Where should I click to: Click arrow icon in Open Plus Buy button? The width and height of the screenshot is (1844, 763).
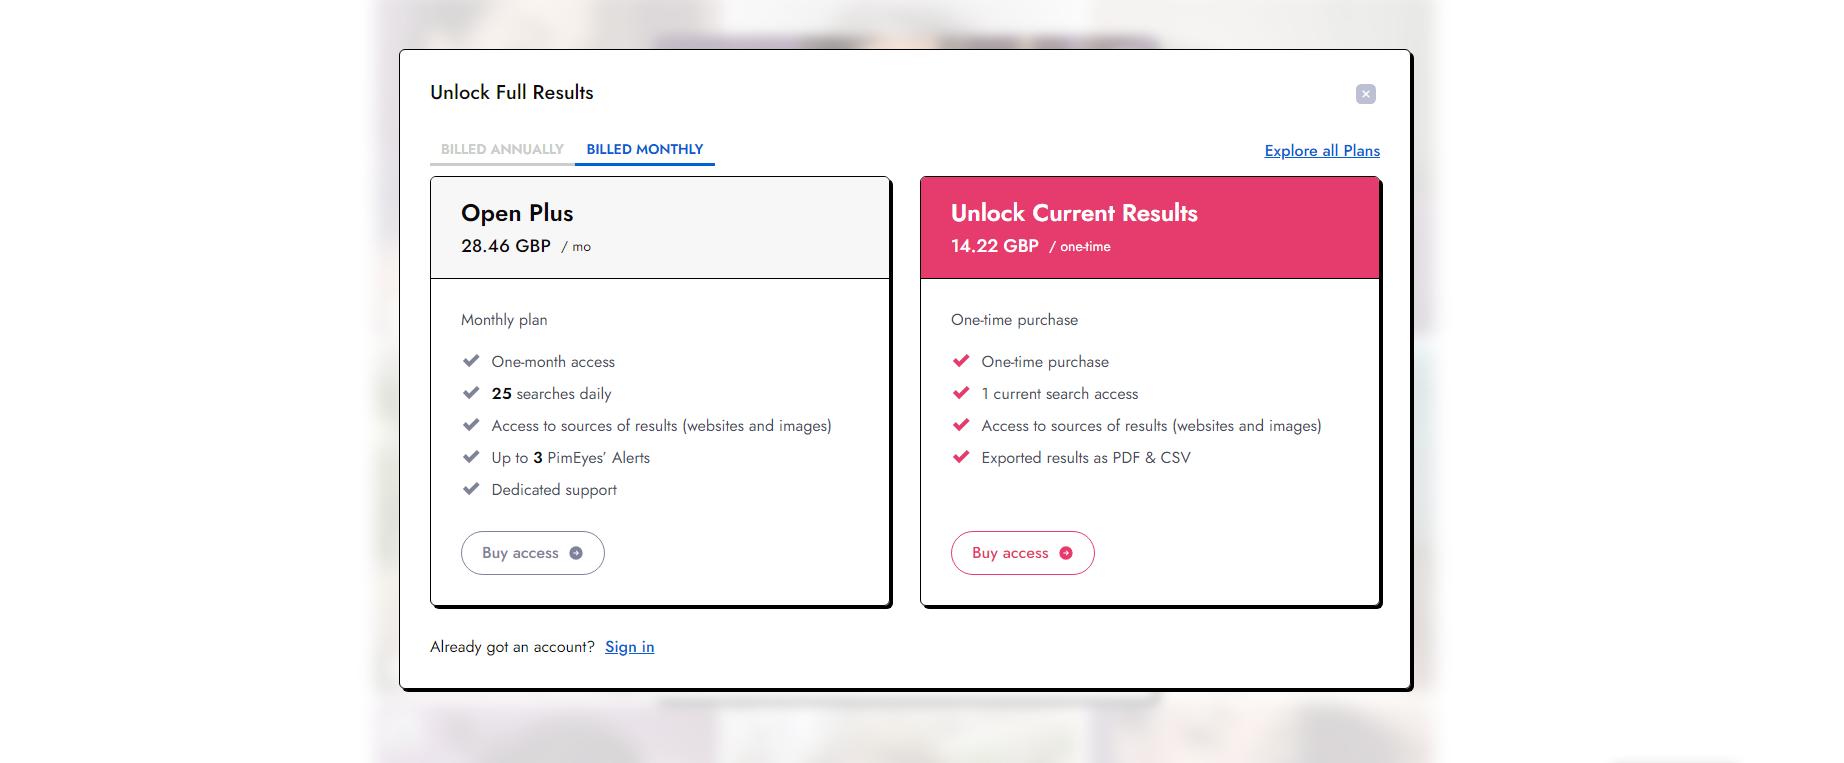pyautogui.click(x=576, y=553)
